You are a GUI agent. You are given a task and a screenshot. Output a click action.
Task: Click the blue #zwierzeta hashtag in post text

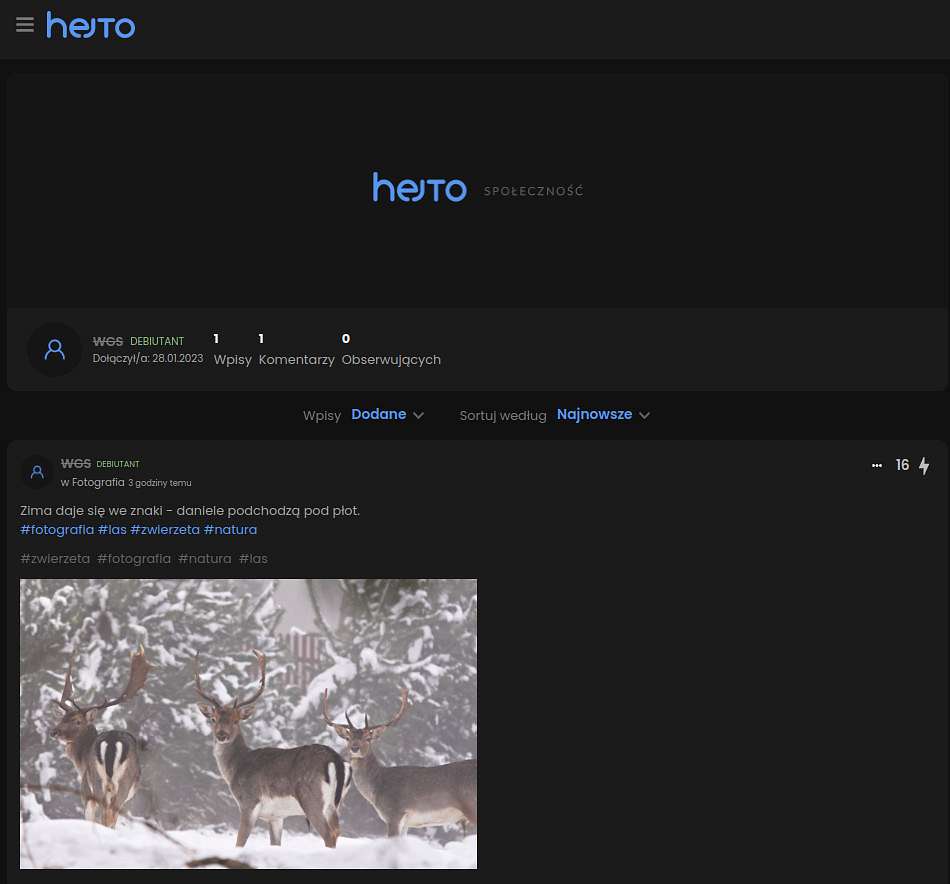pos(165,530)
